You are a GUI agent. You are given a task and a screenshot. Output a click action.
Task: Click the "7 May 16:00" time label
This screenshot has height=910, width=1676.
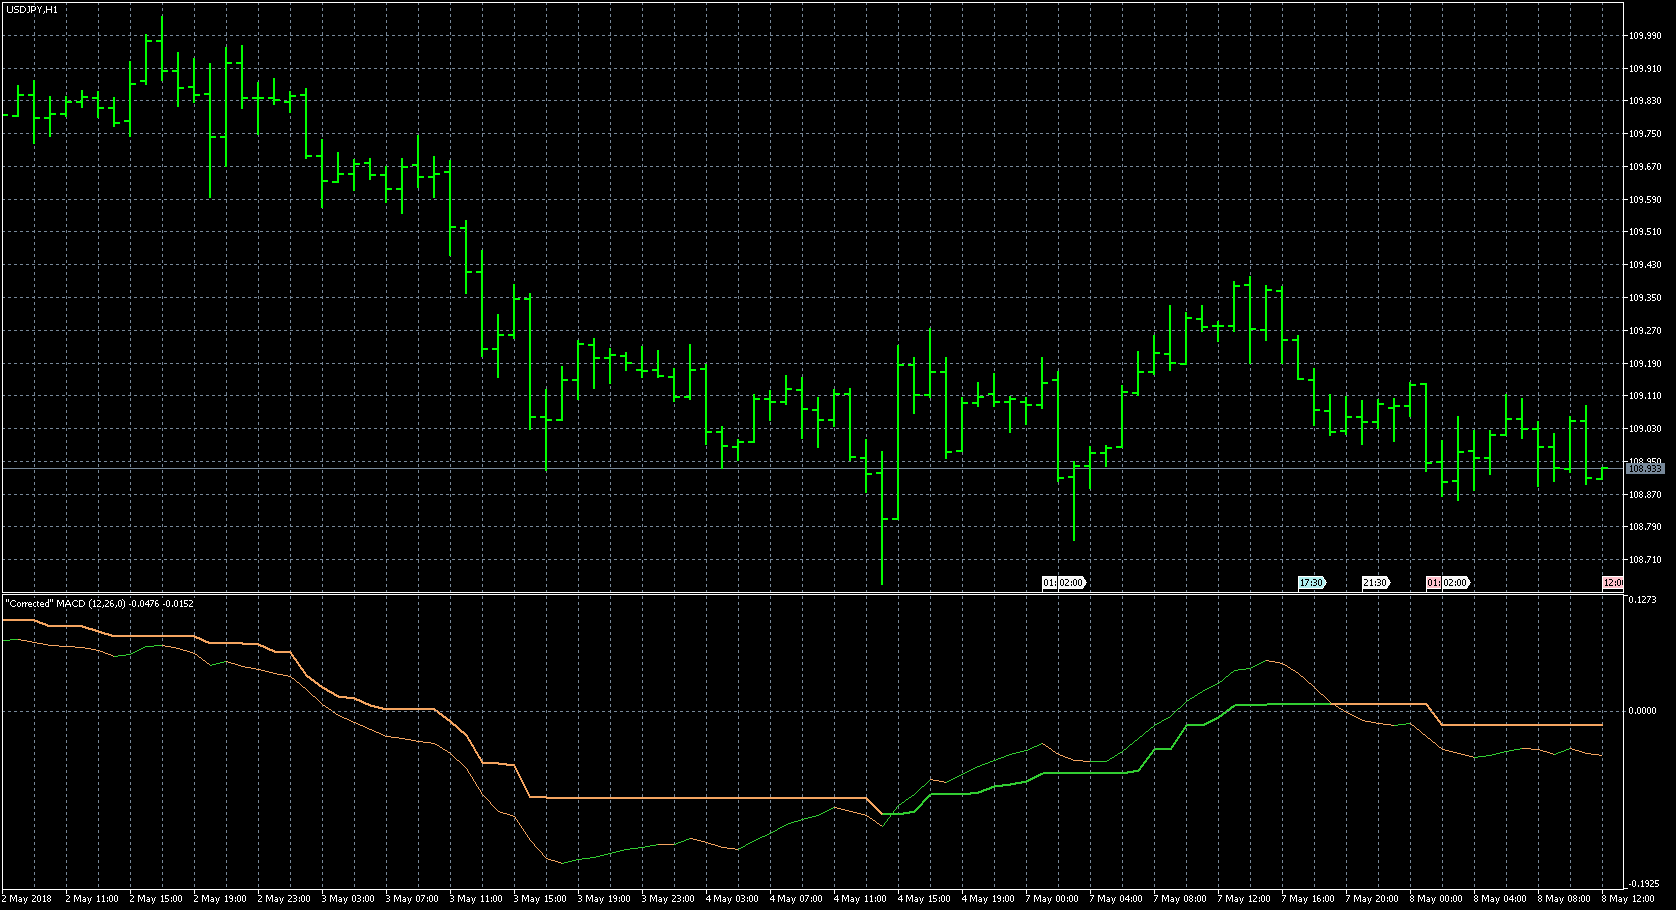pos(1308,899)
